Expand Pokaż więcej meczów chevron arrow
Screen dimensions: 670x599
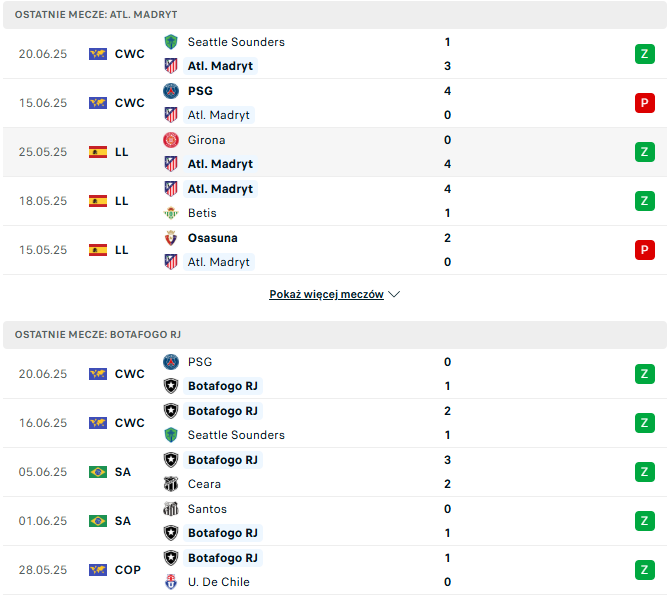(x=394, y=294)
